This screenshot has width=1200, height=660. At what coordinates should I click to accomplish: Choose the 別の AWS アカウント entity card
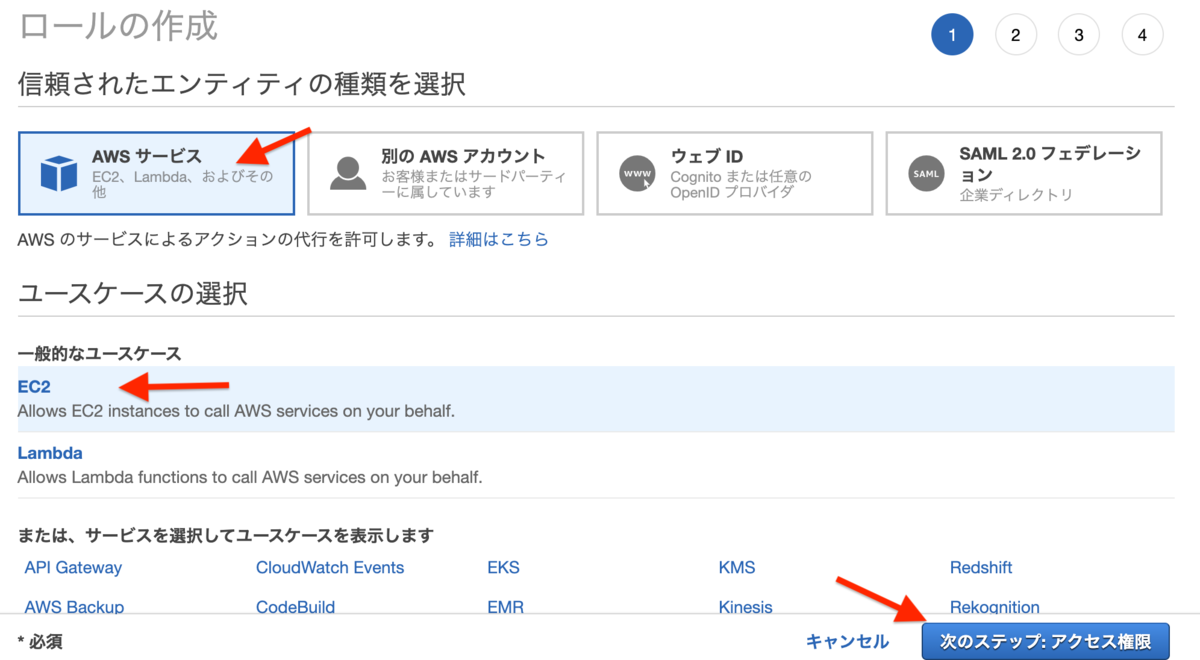point(446,173)
